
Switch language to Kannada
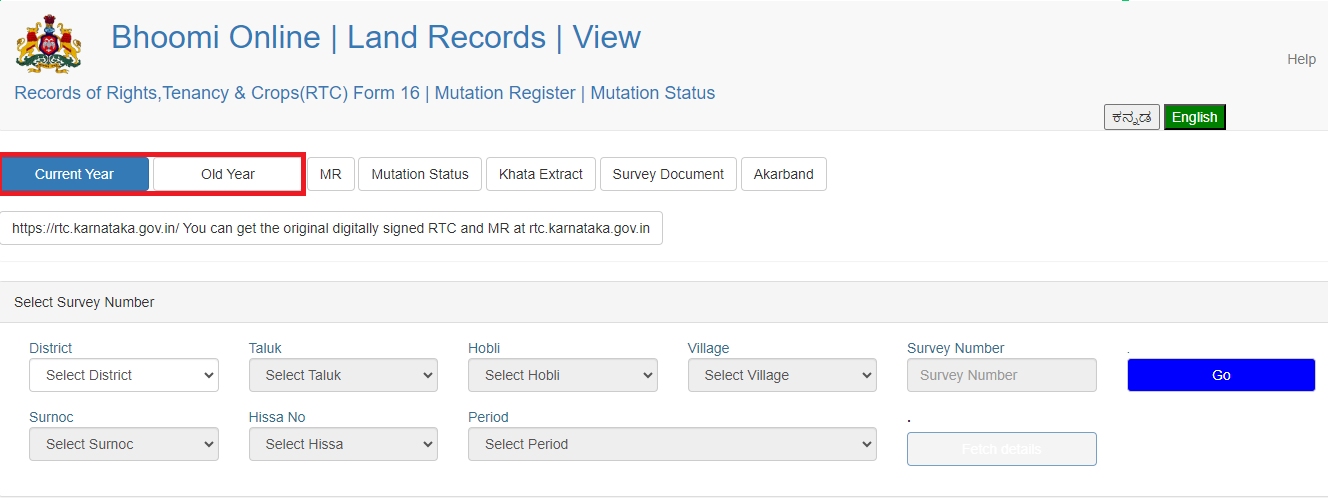(1132, 117)
